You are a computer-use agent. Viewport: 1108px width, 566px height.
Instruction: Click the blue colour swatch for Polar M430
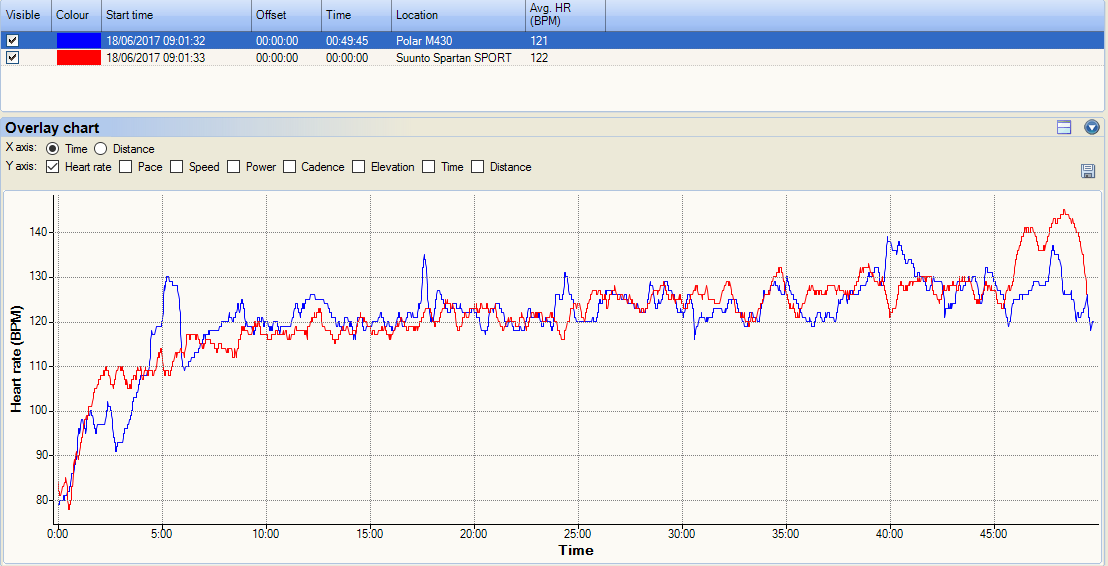[x=78, y=41]
